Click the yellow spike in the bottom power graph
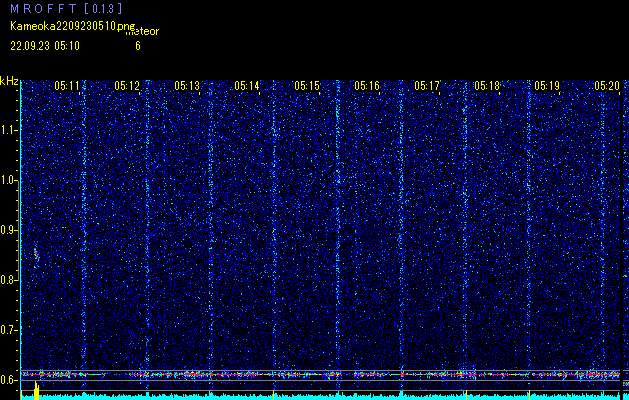 tap(37, 391)
